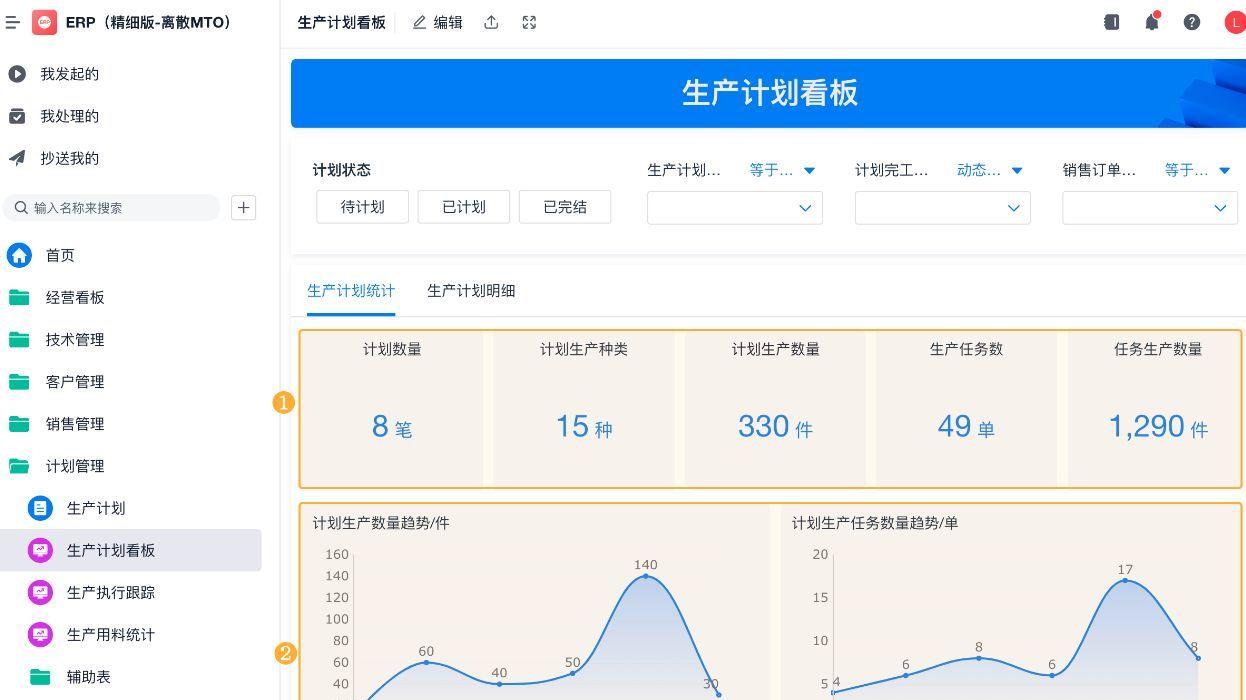1246x700 pixels.
Task: Toggle the 待计划 status filter
Action: [362, 207]
